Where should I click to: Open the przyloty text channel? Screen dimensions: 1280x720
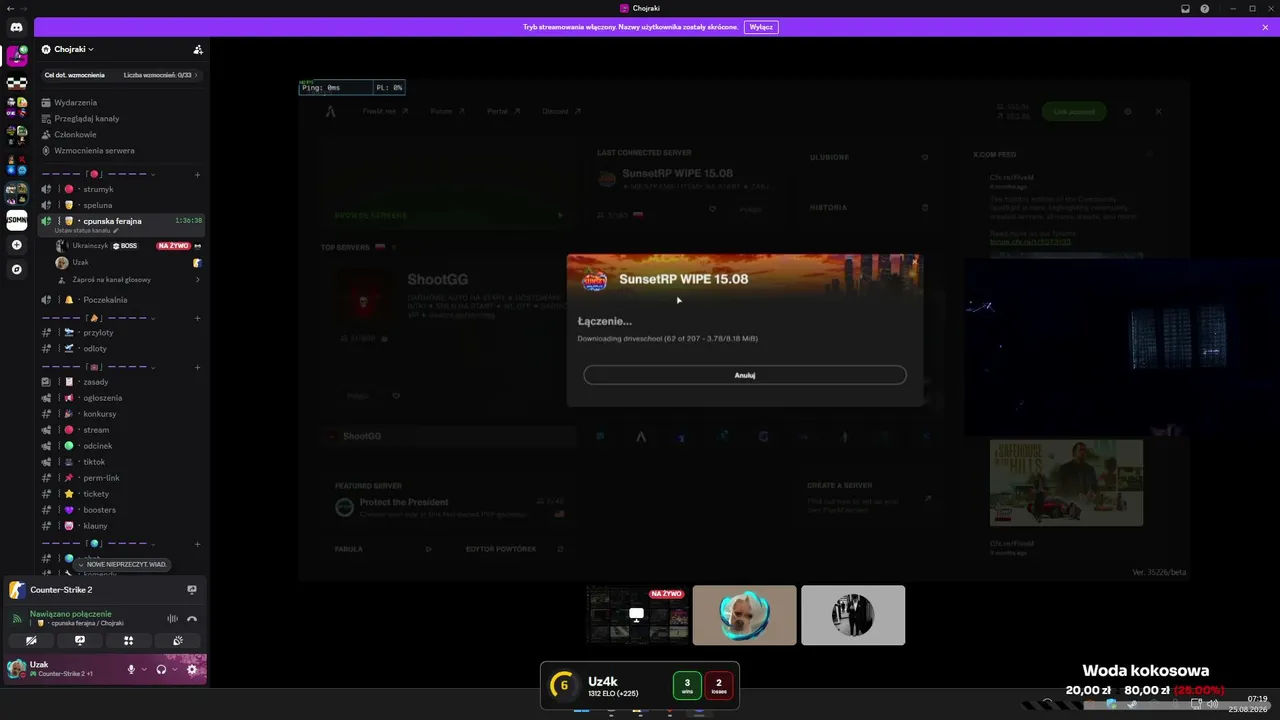[x=122, y=332]
